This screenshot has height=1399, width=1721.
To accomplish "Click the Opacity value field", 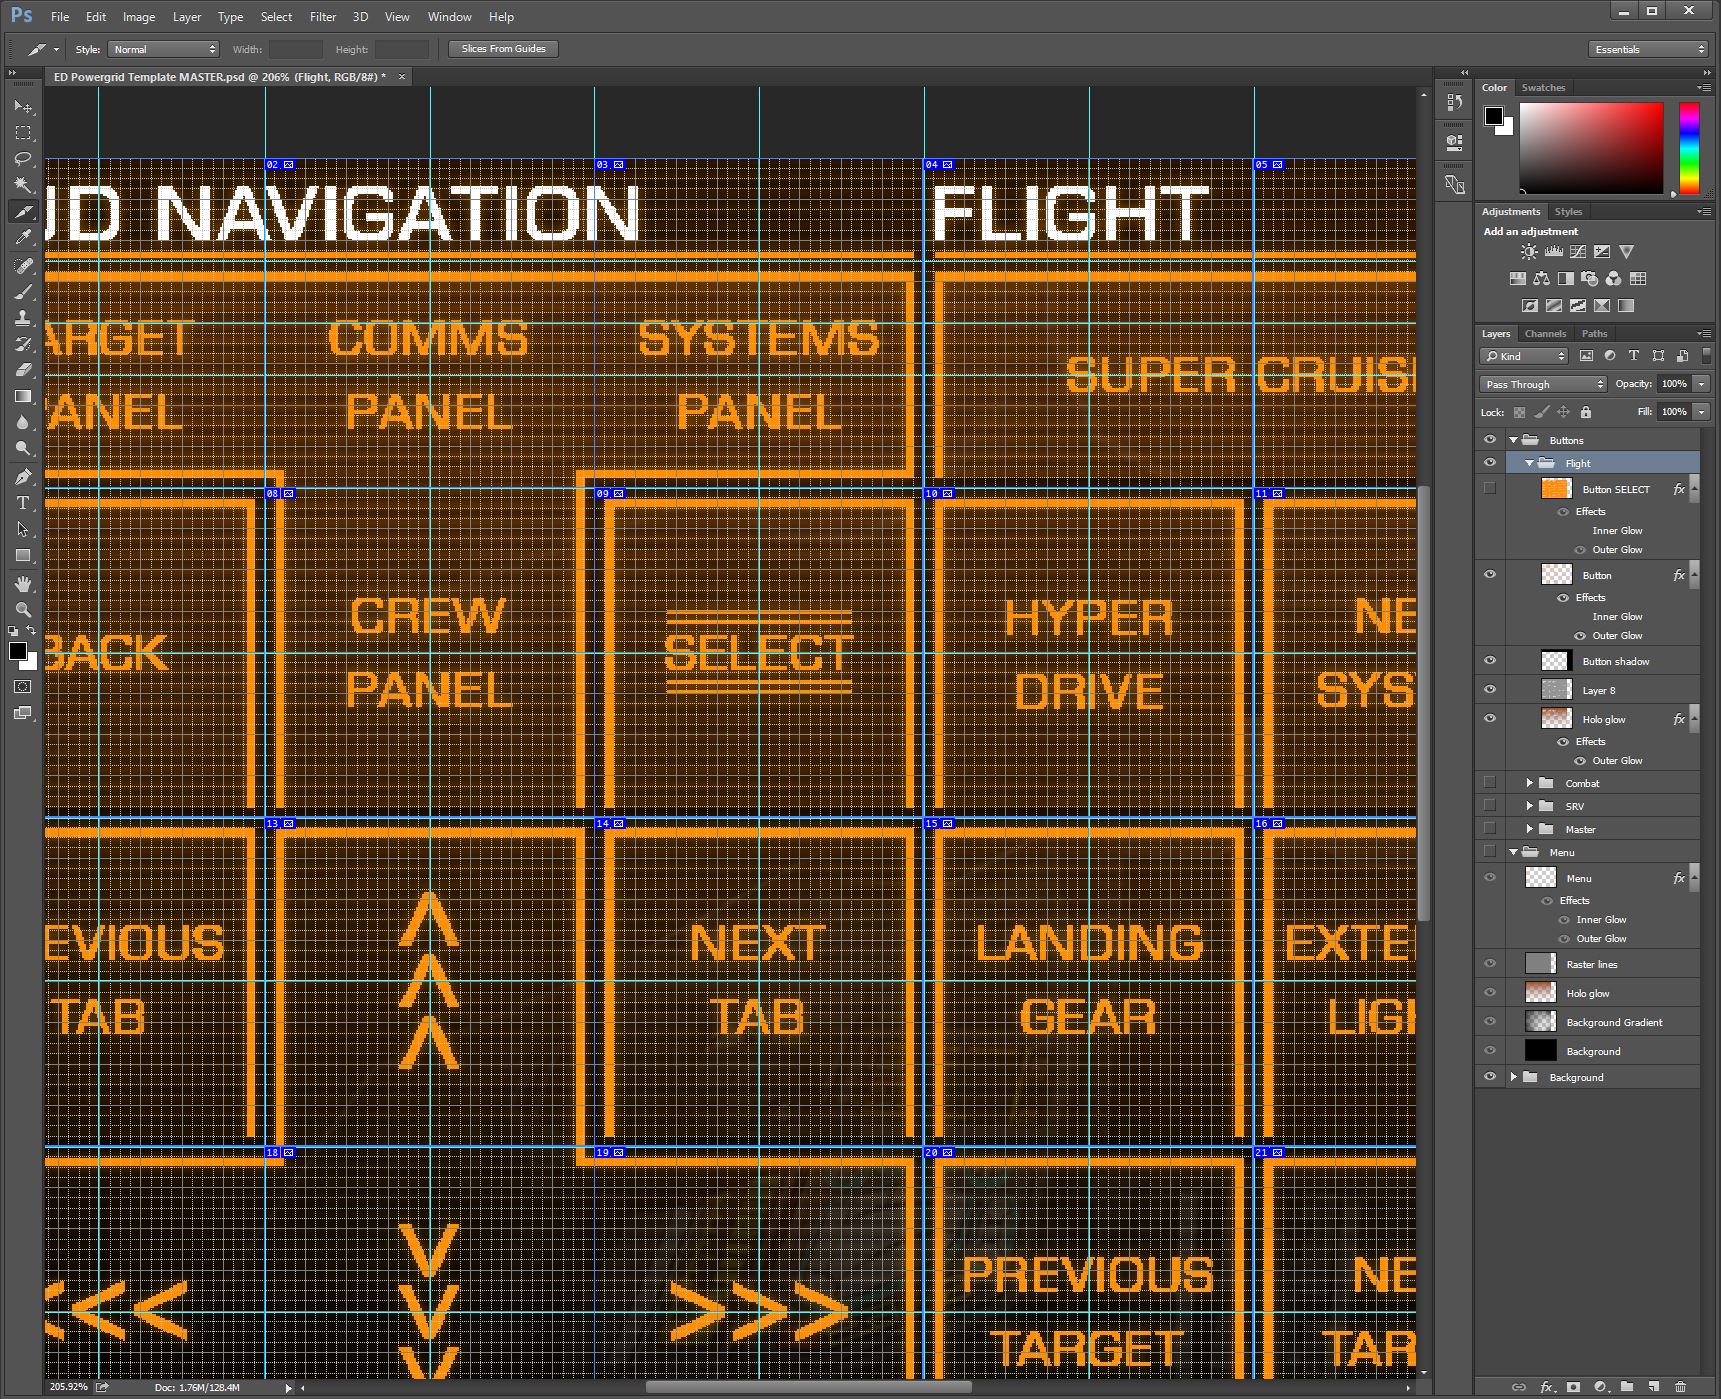I will (1673, 384).
